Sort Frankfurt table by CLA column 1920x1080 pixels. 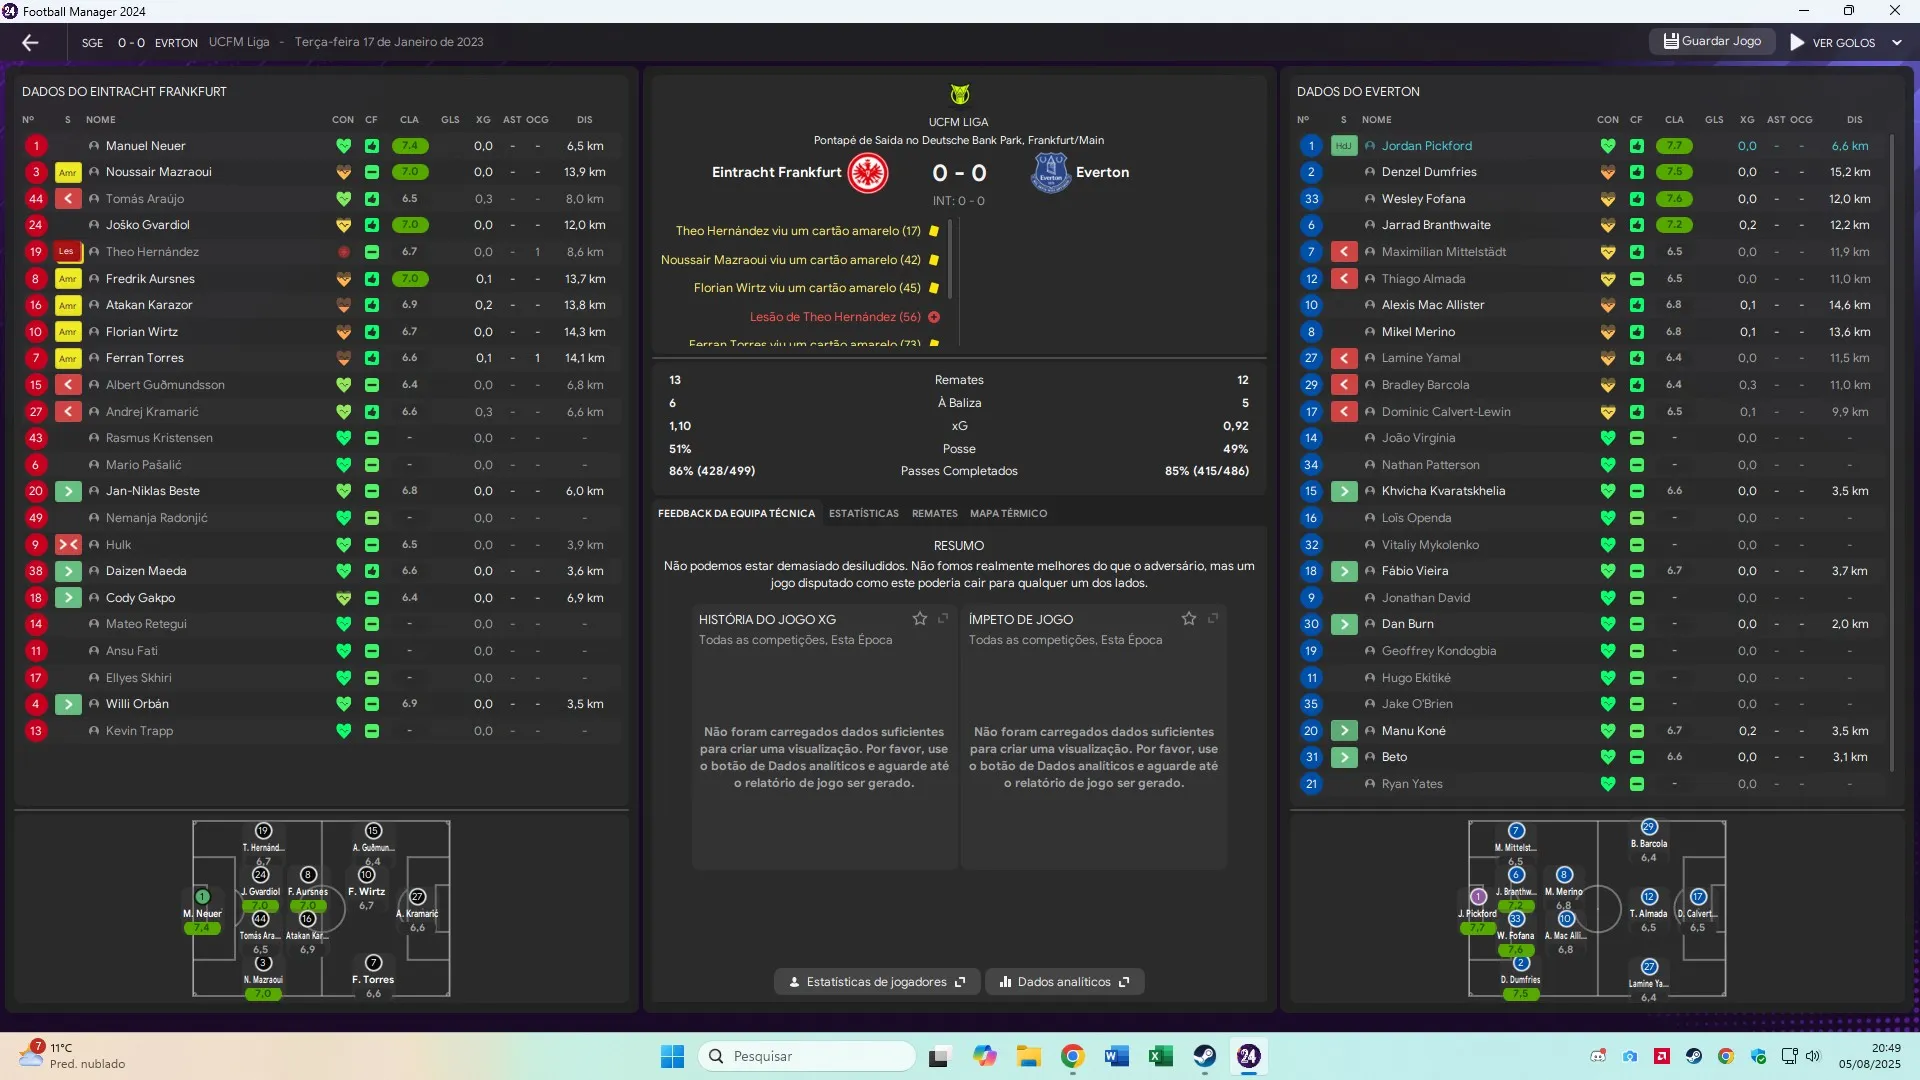(409, 120)
